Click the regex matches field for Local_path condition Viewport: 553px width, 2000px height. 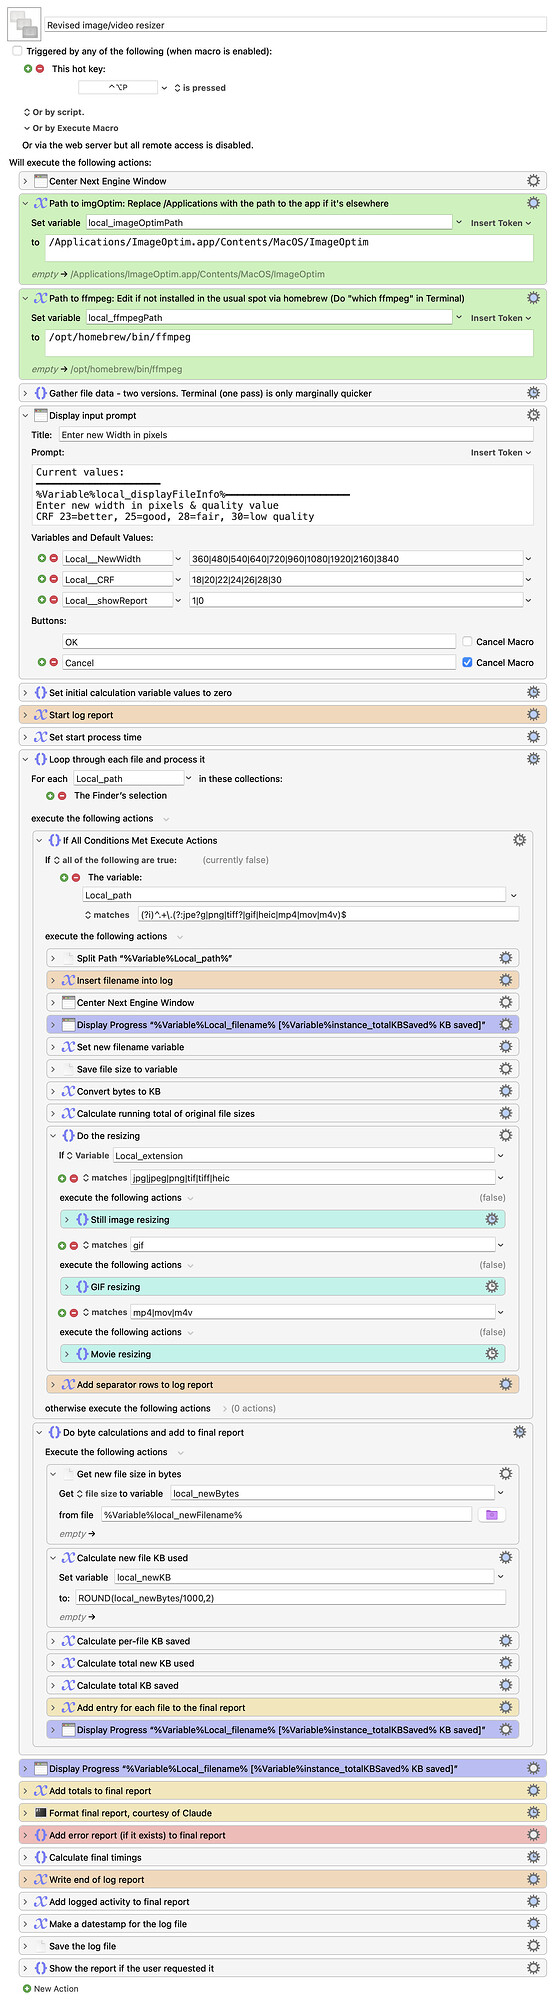click(328, 914)
